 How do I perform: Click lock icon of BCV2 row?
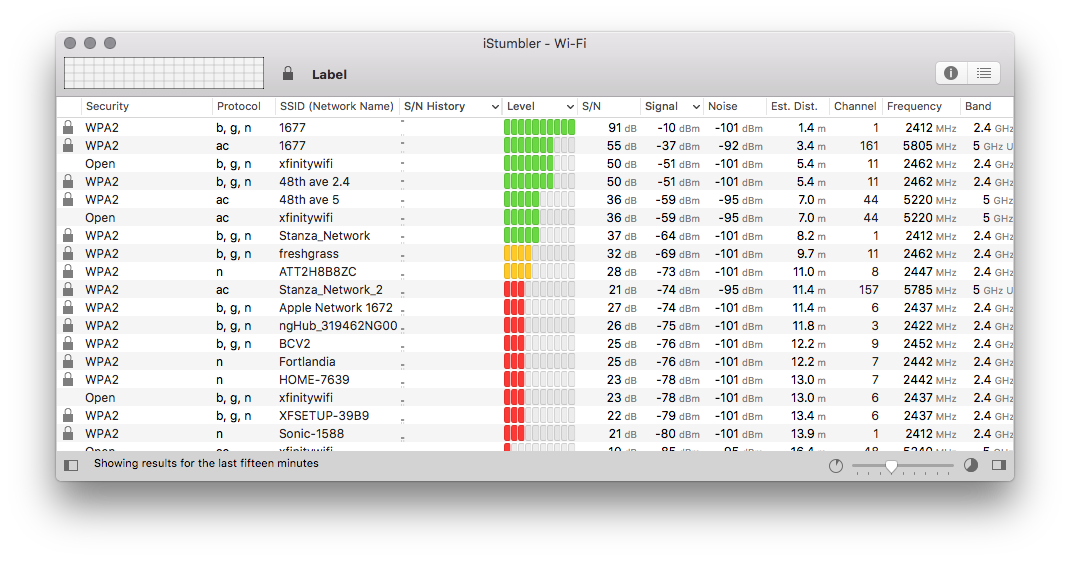point(68,343)
